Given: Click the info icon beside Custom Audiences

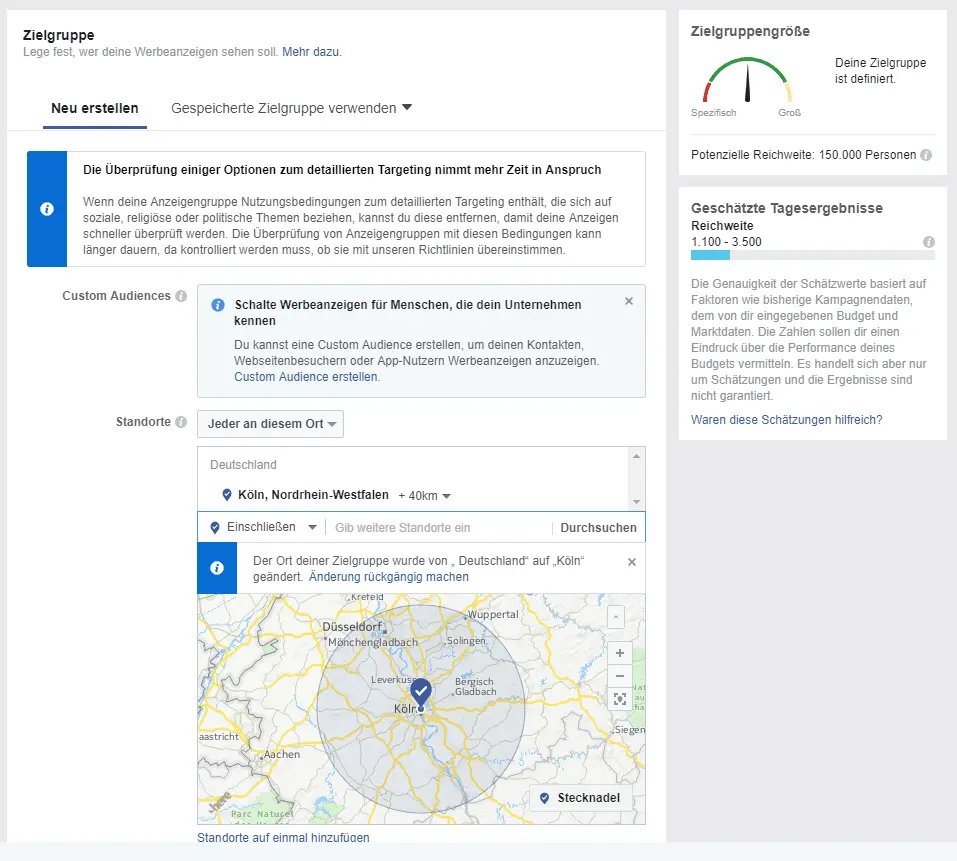Looking at the screenshot, I should coord(181,296).
